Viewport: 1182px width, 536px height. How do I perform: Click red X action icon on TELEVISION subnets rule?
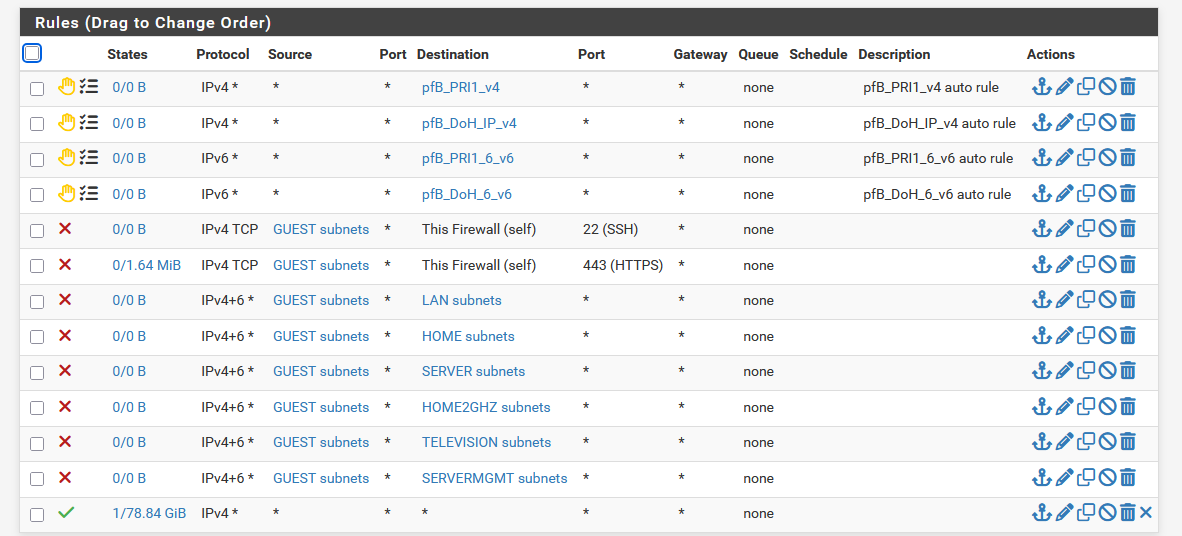[x=65, y=442]
